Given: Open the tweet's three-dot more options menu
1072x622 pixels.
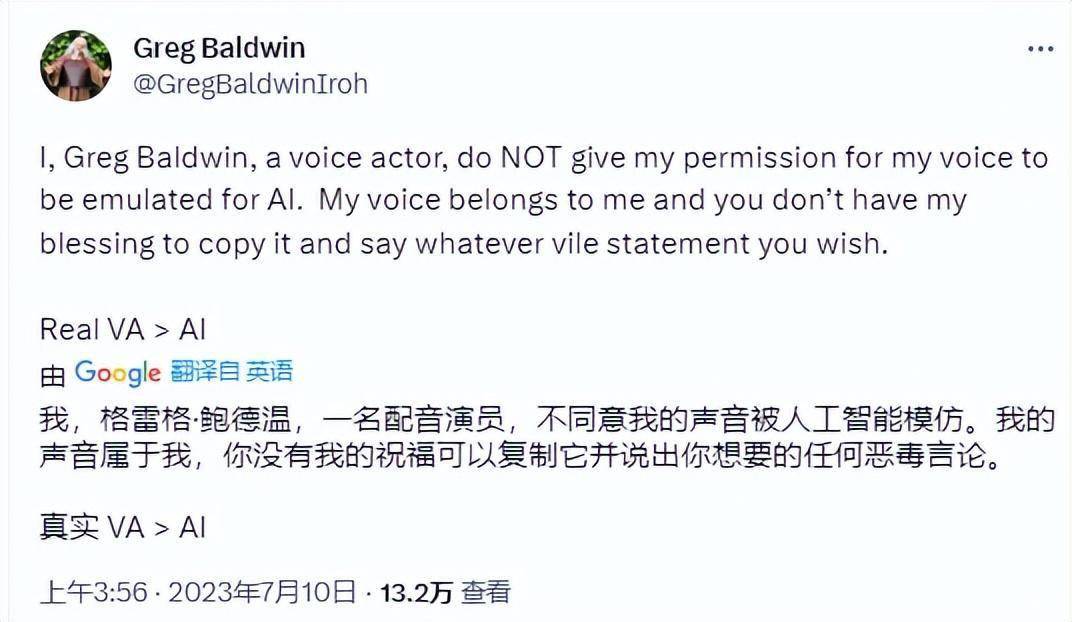Looking at the screenshot, I should click(x=1038, y=50).
